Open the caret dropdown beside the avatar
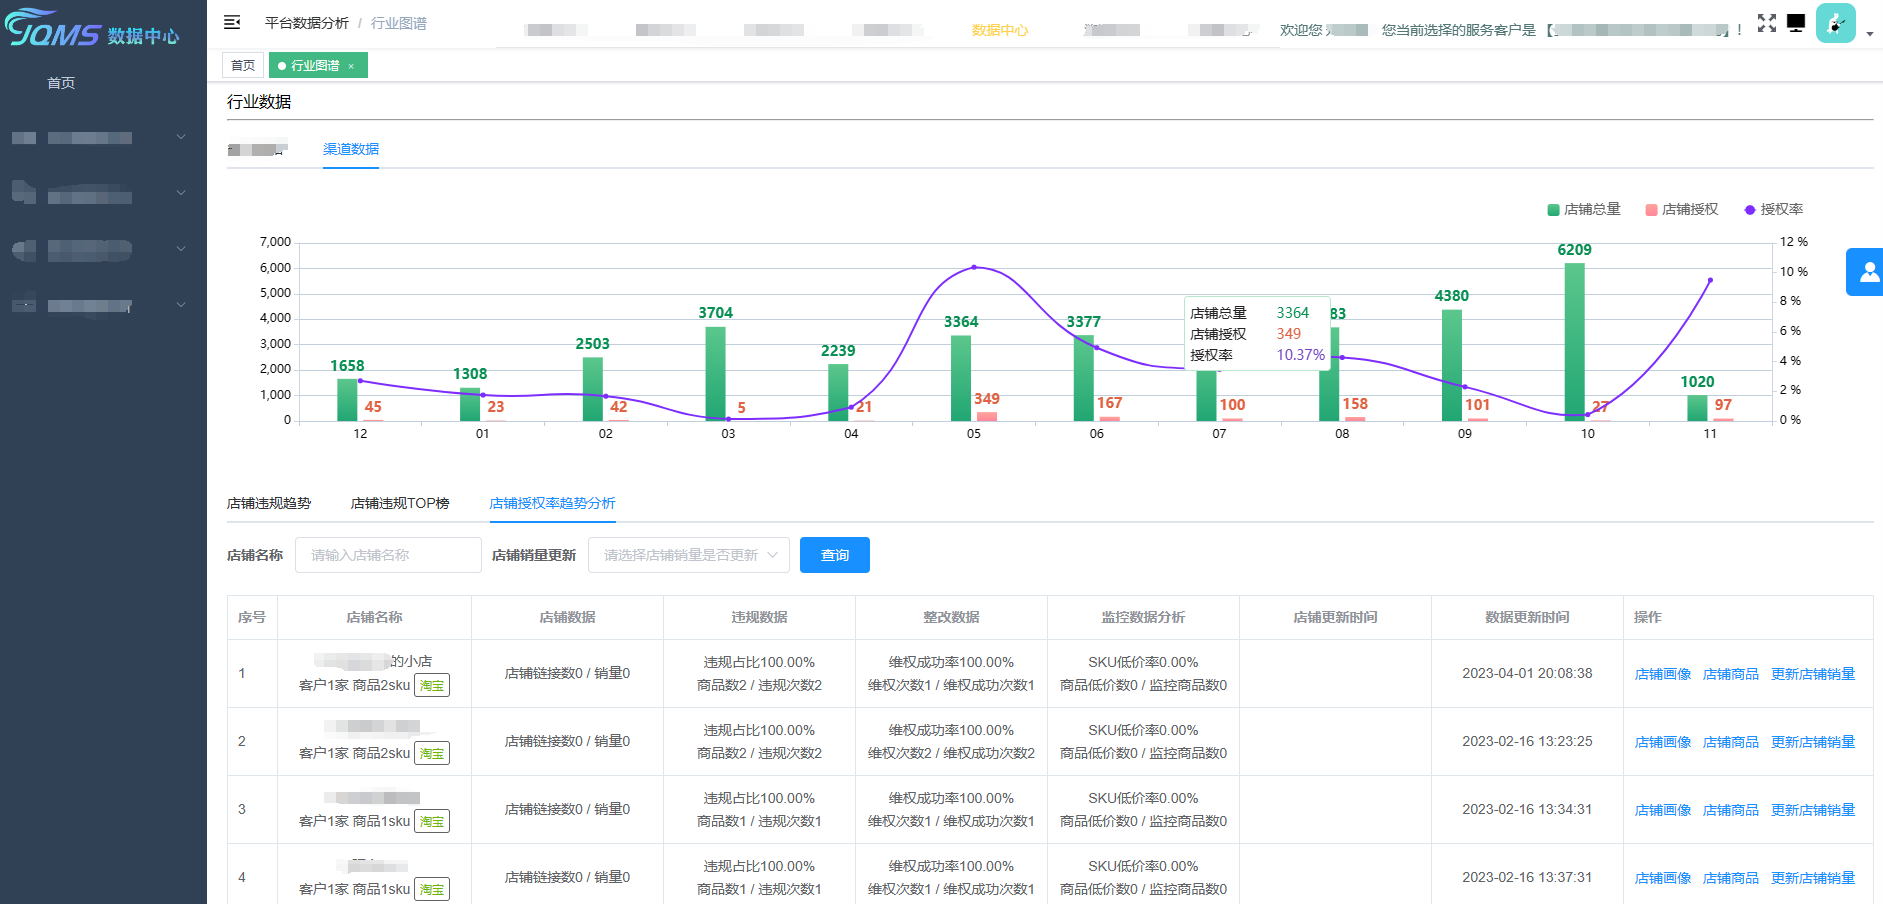1883x904 pixels. coord(1870,34)
